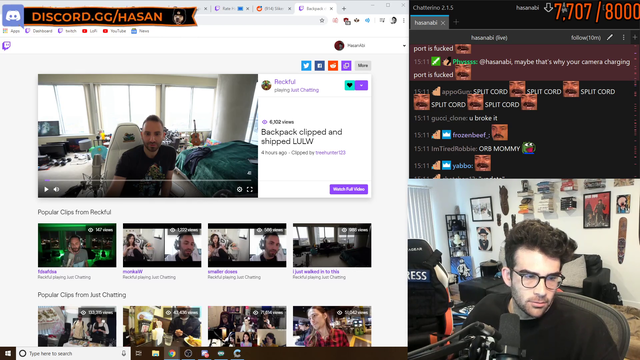Open the fdsafdsa clip thumbnail
Viewport: 640px width, 360px height.
(x=77, y=245)
